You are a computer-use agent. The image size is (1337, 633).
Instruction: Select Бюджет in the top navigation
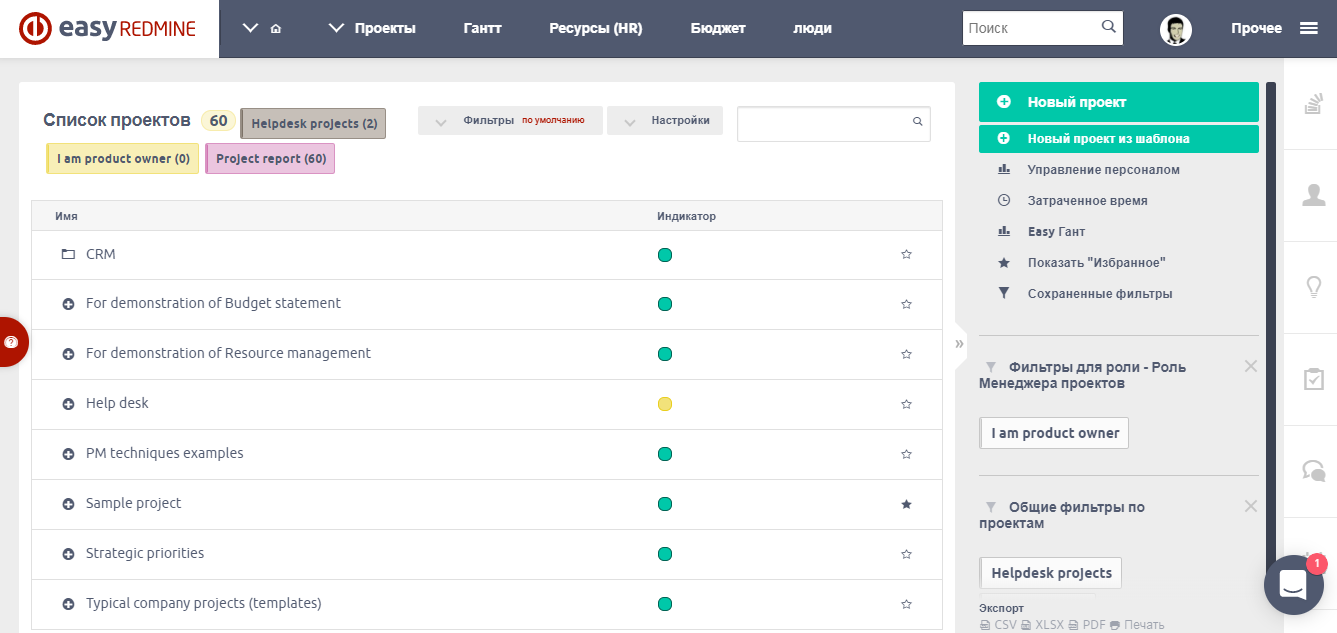(718, 28)
